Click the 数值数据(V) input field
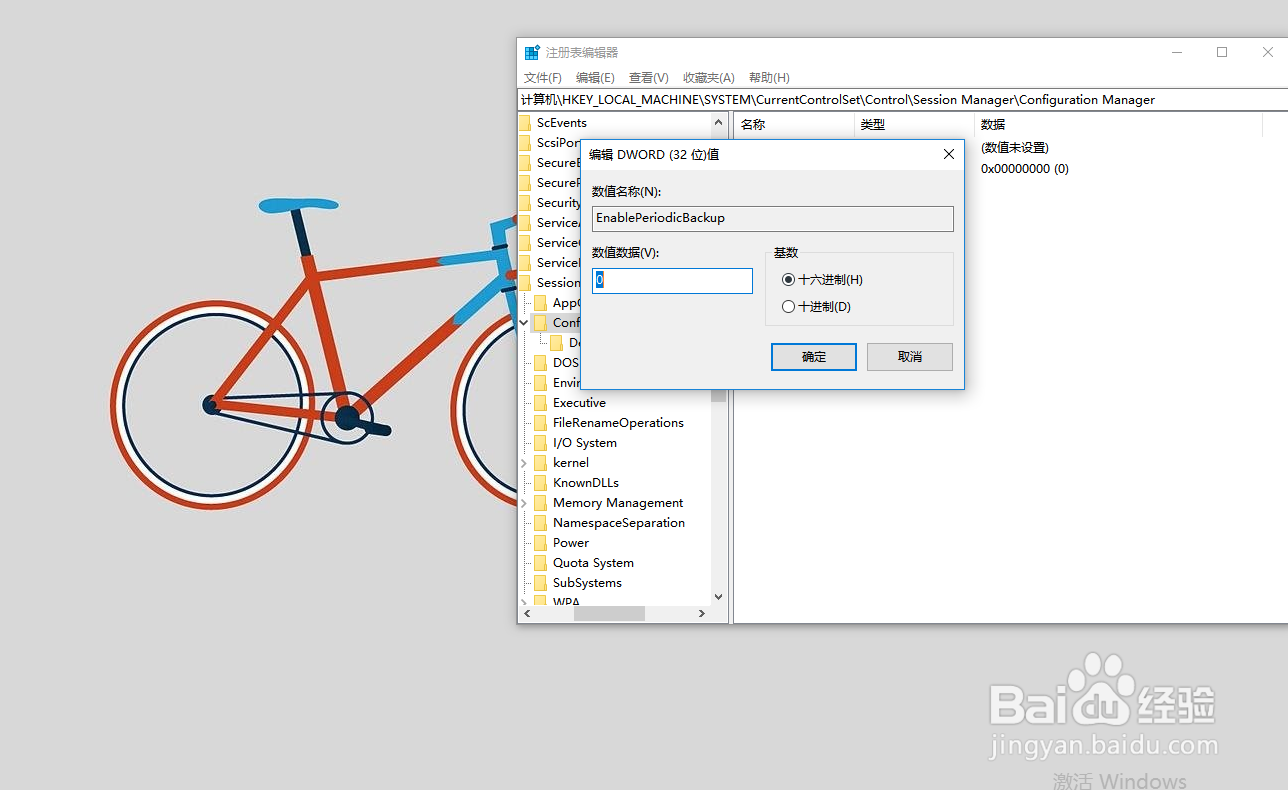This screenshot has height=790, width=1288. point(672,281)
